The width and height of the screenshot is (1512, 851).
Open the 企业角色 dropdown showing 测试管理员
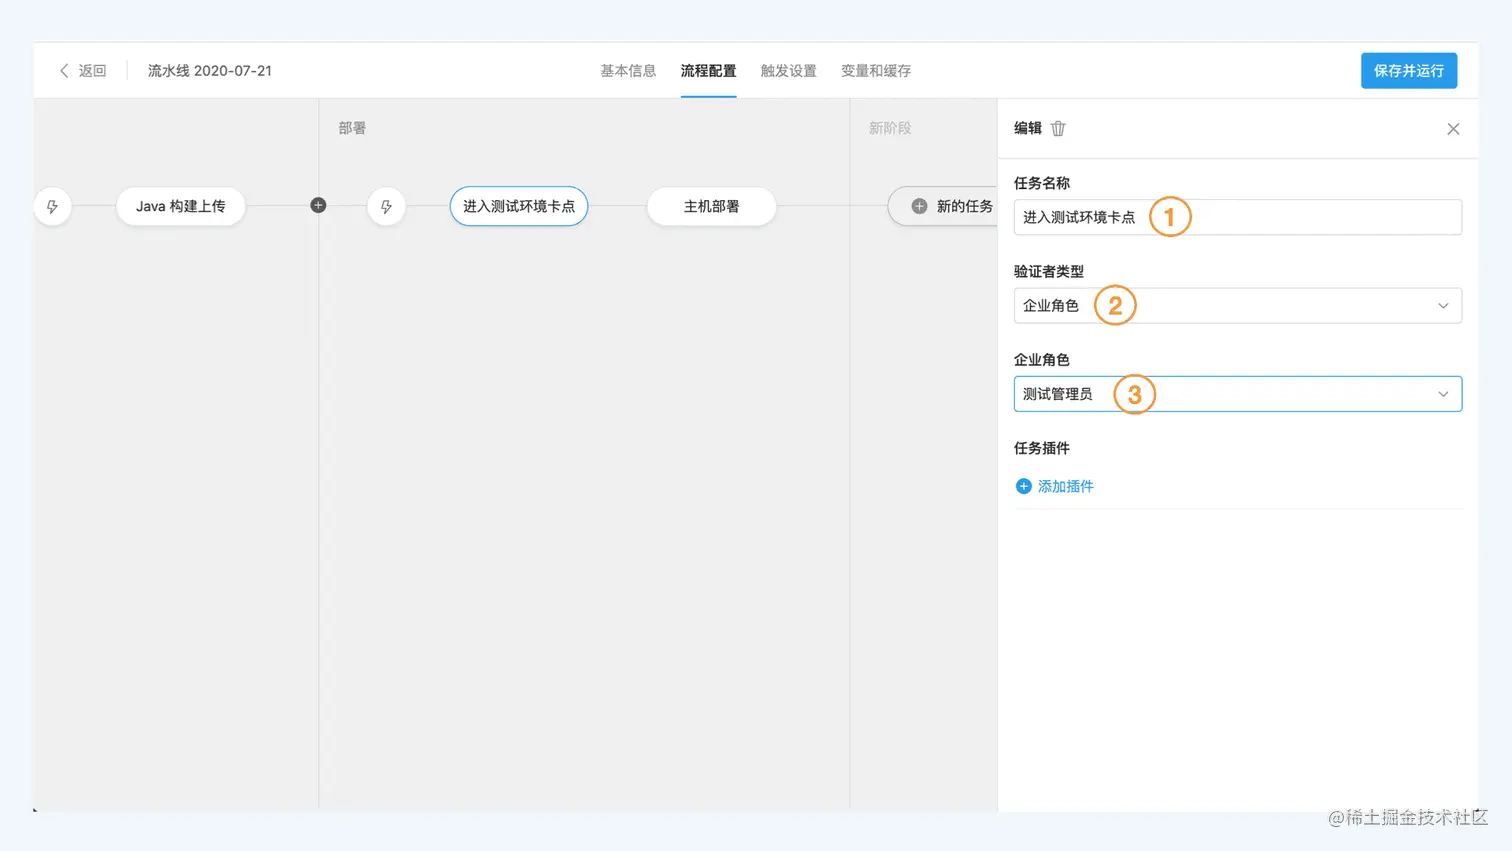tap(1237, 394)
